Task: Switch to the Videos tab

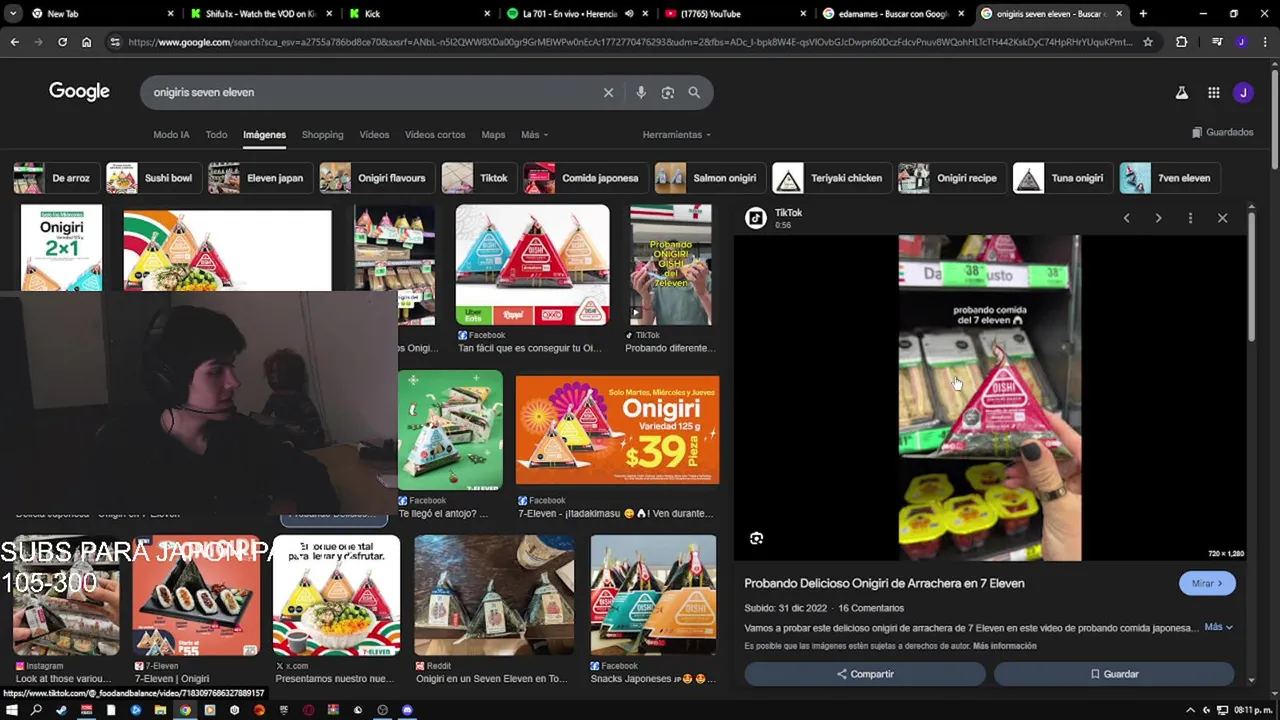Action: [x=374, y=135]
